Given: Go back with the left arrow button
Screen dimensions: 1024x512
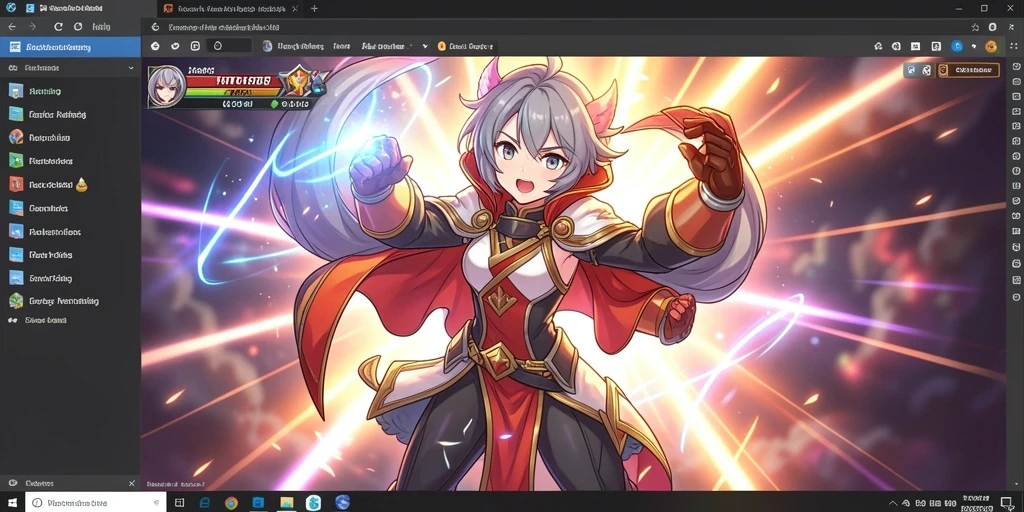Looking at the screenshot, I should [x=11, y=27].
